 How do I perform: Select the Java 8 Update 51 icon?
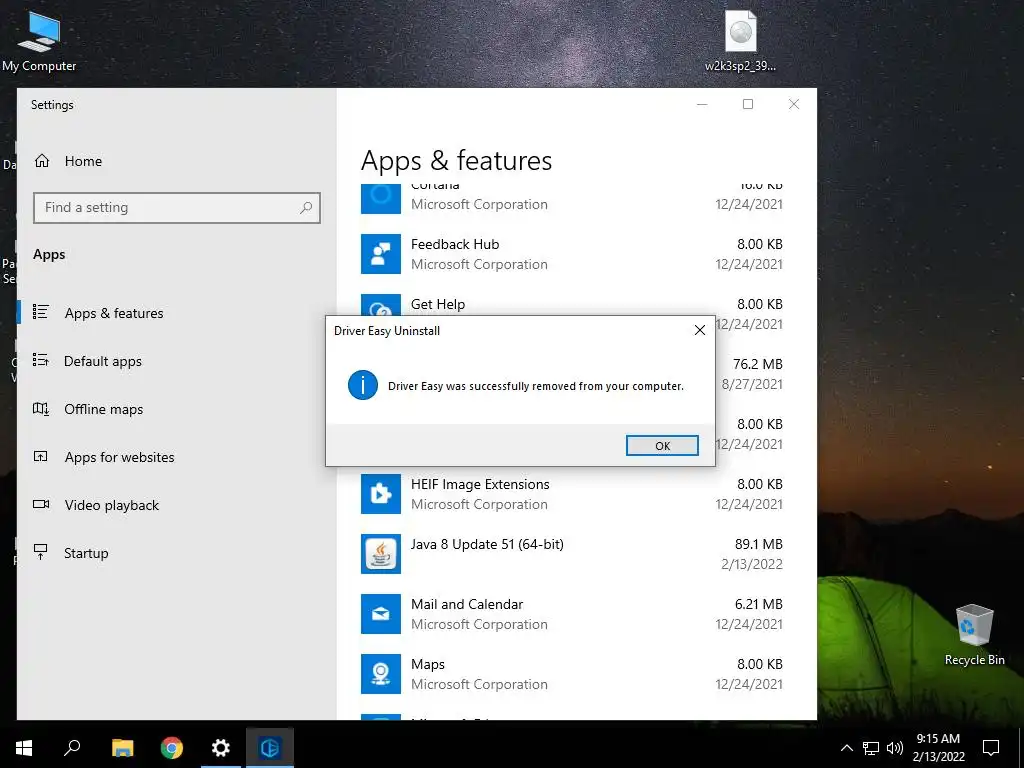point(381,554)
